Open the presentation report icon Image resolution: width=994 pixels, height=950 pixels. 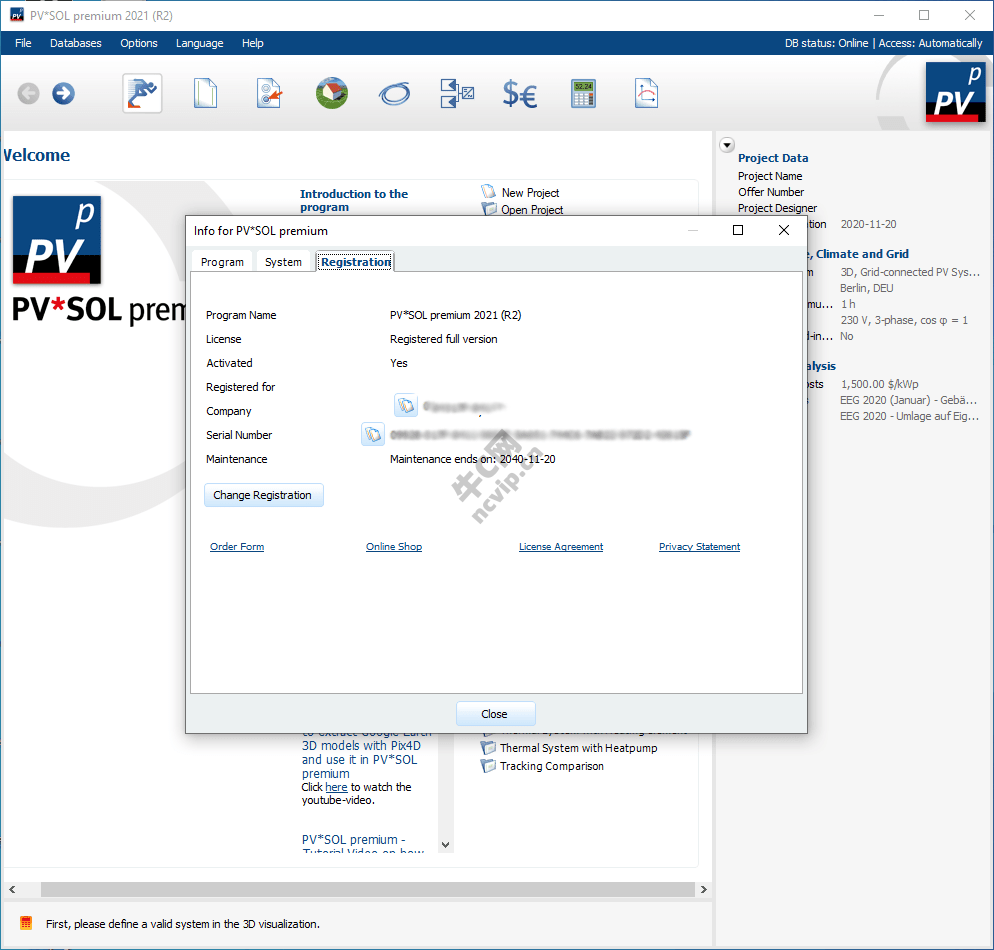coord(646,94)
